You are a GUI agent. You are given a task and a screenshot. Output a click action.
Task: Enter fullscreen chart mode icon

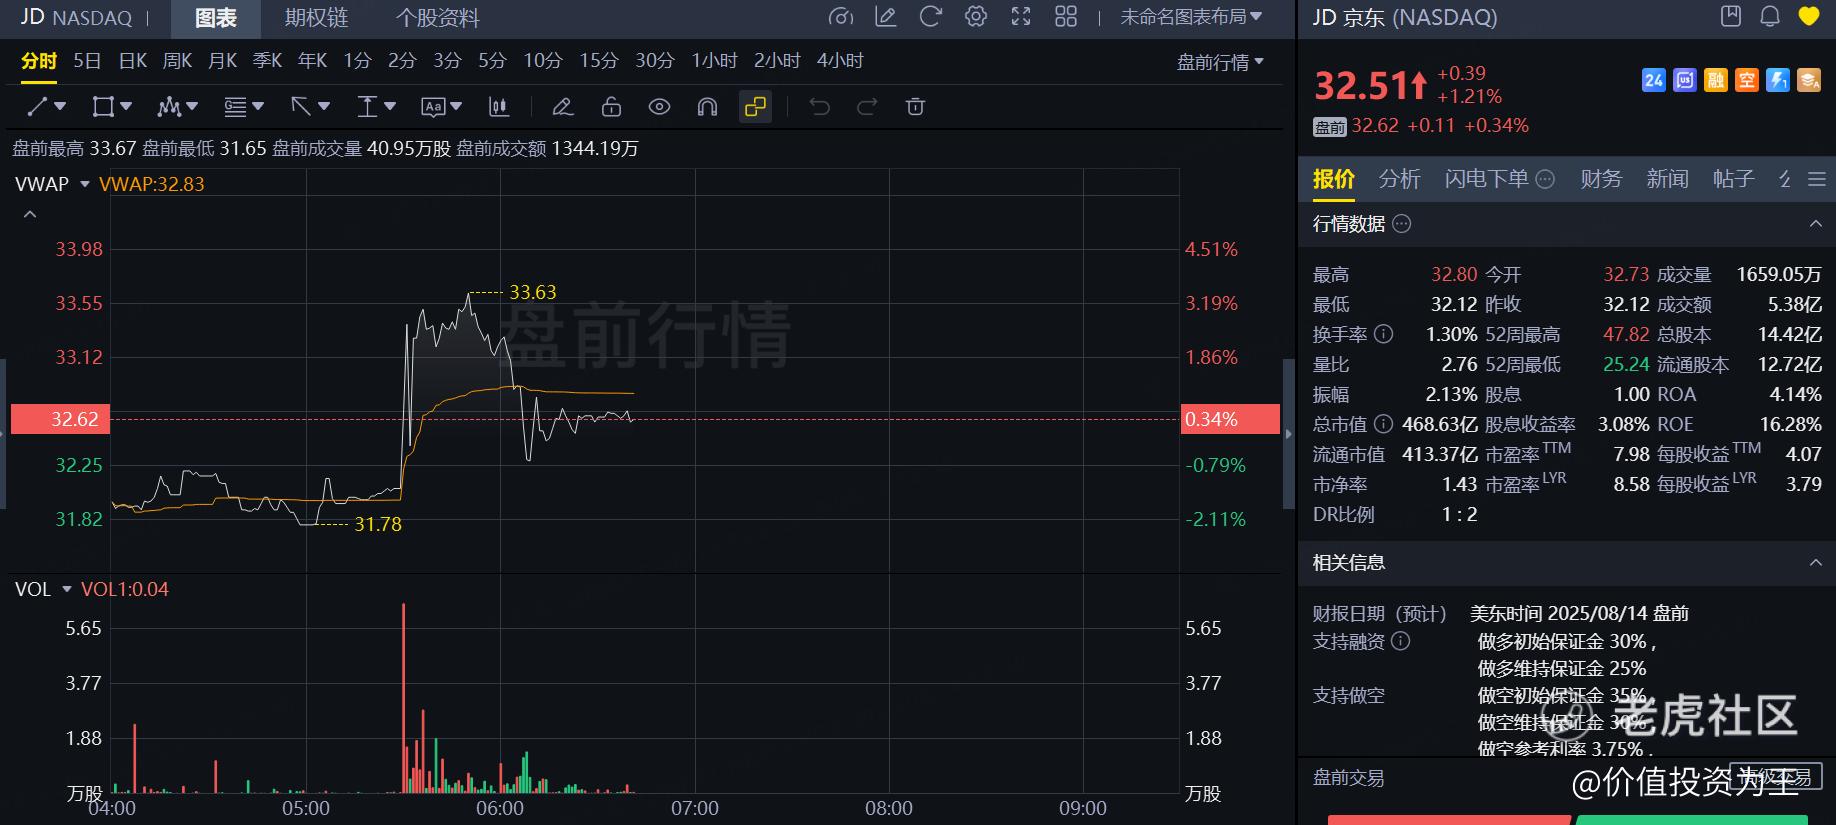click(1021, 17)
